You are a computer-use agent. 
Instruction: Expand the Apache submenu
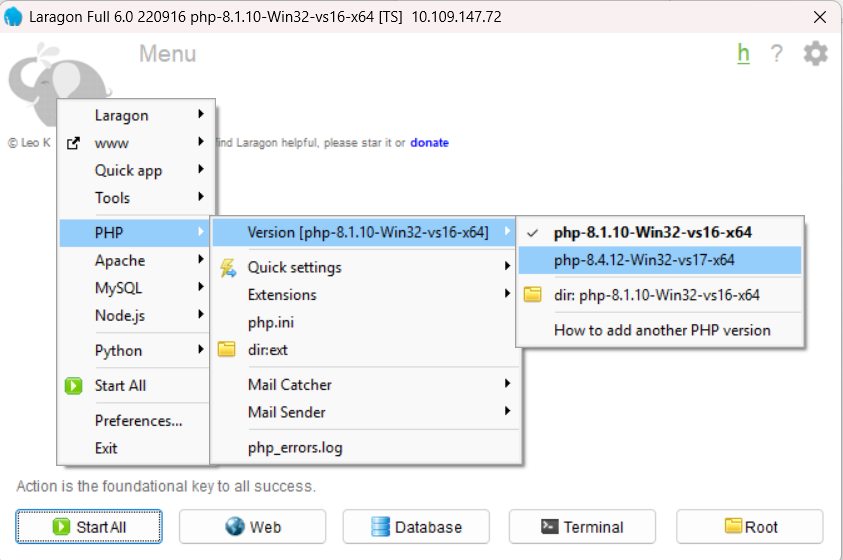coord(120,261)
